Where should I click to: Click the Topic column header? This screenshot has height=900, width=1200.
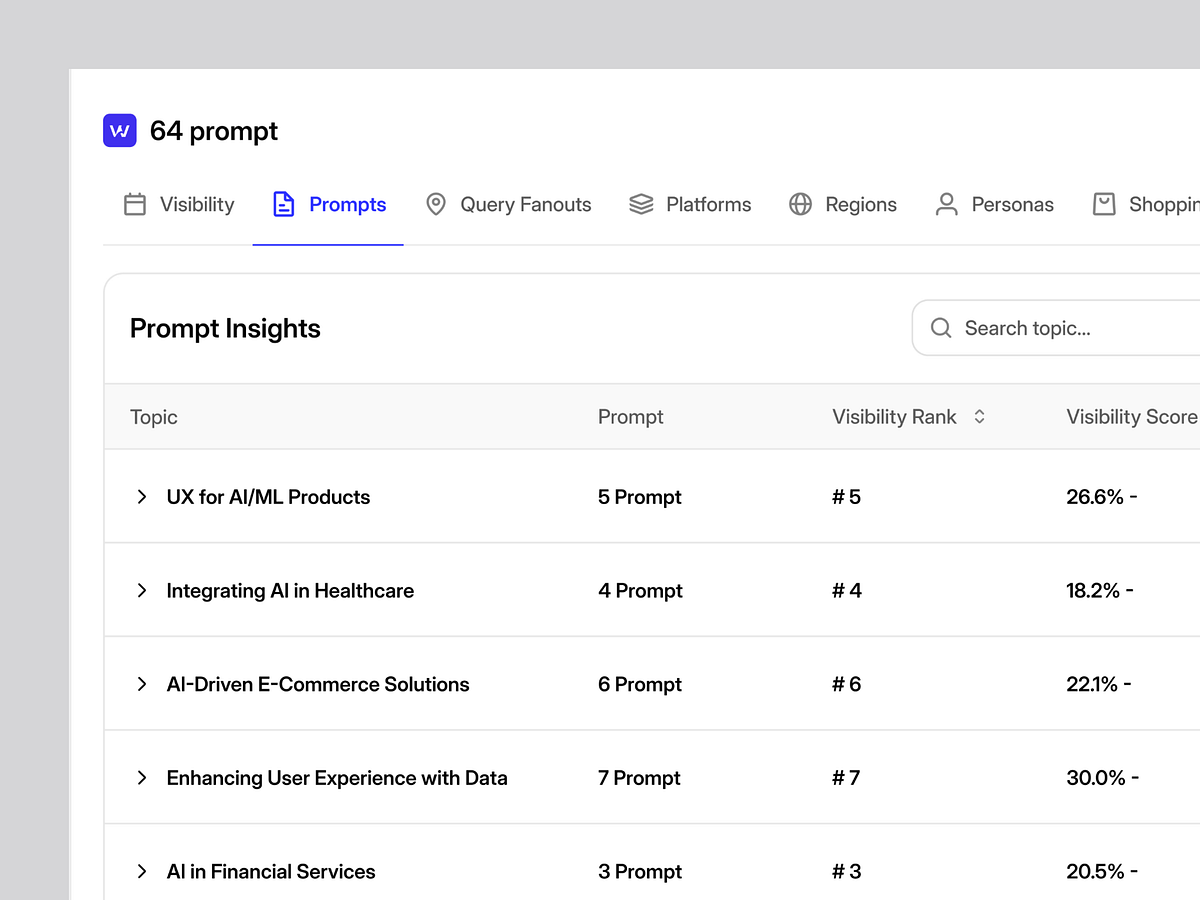point(154,417)
